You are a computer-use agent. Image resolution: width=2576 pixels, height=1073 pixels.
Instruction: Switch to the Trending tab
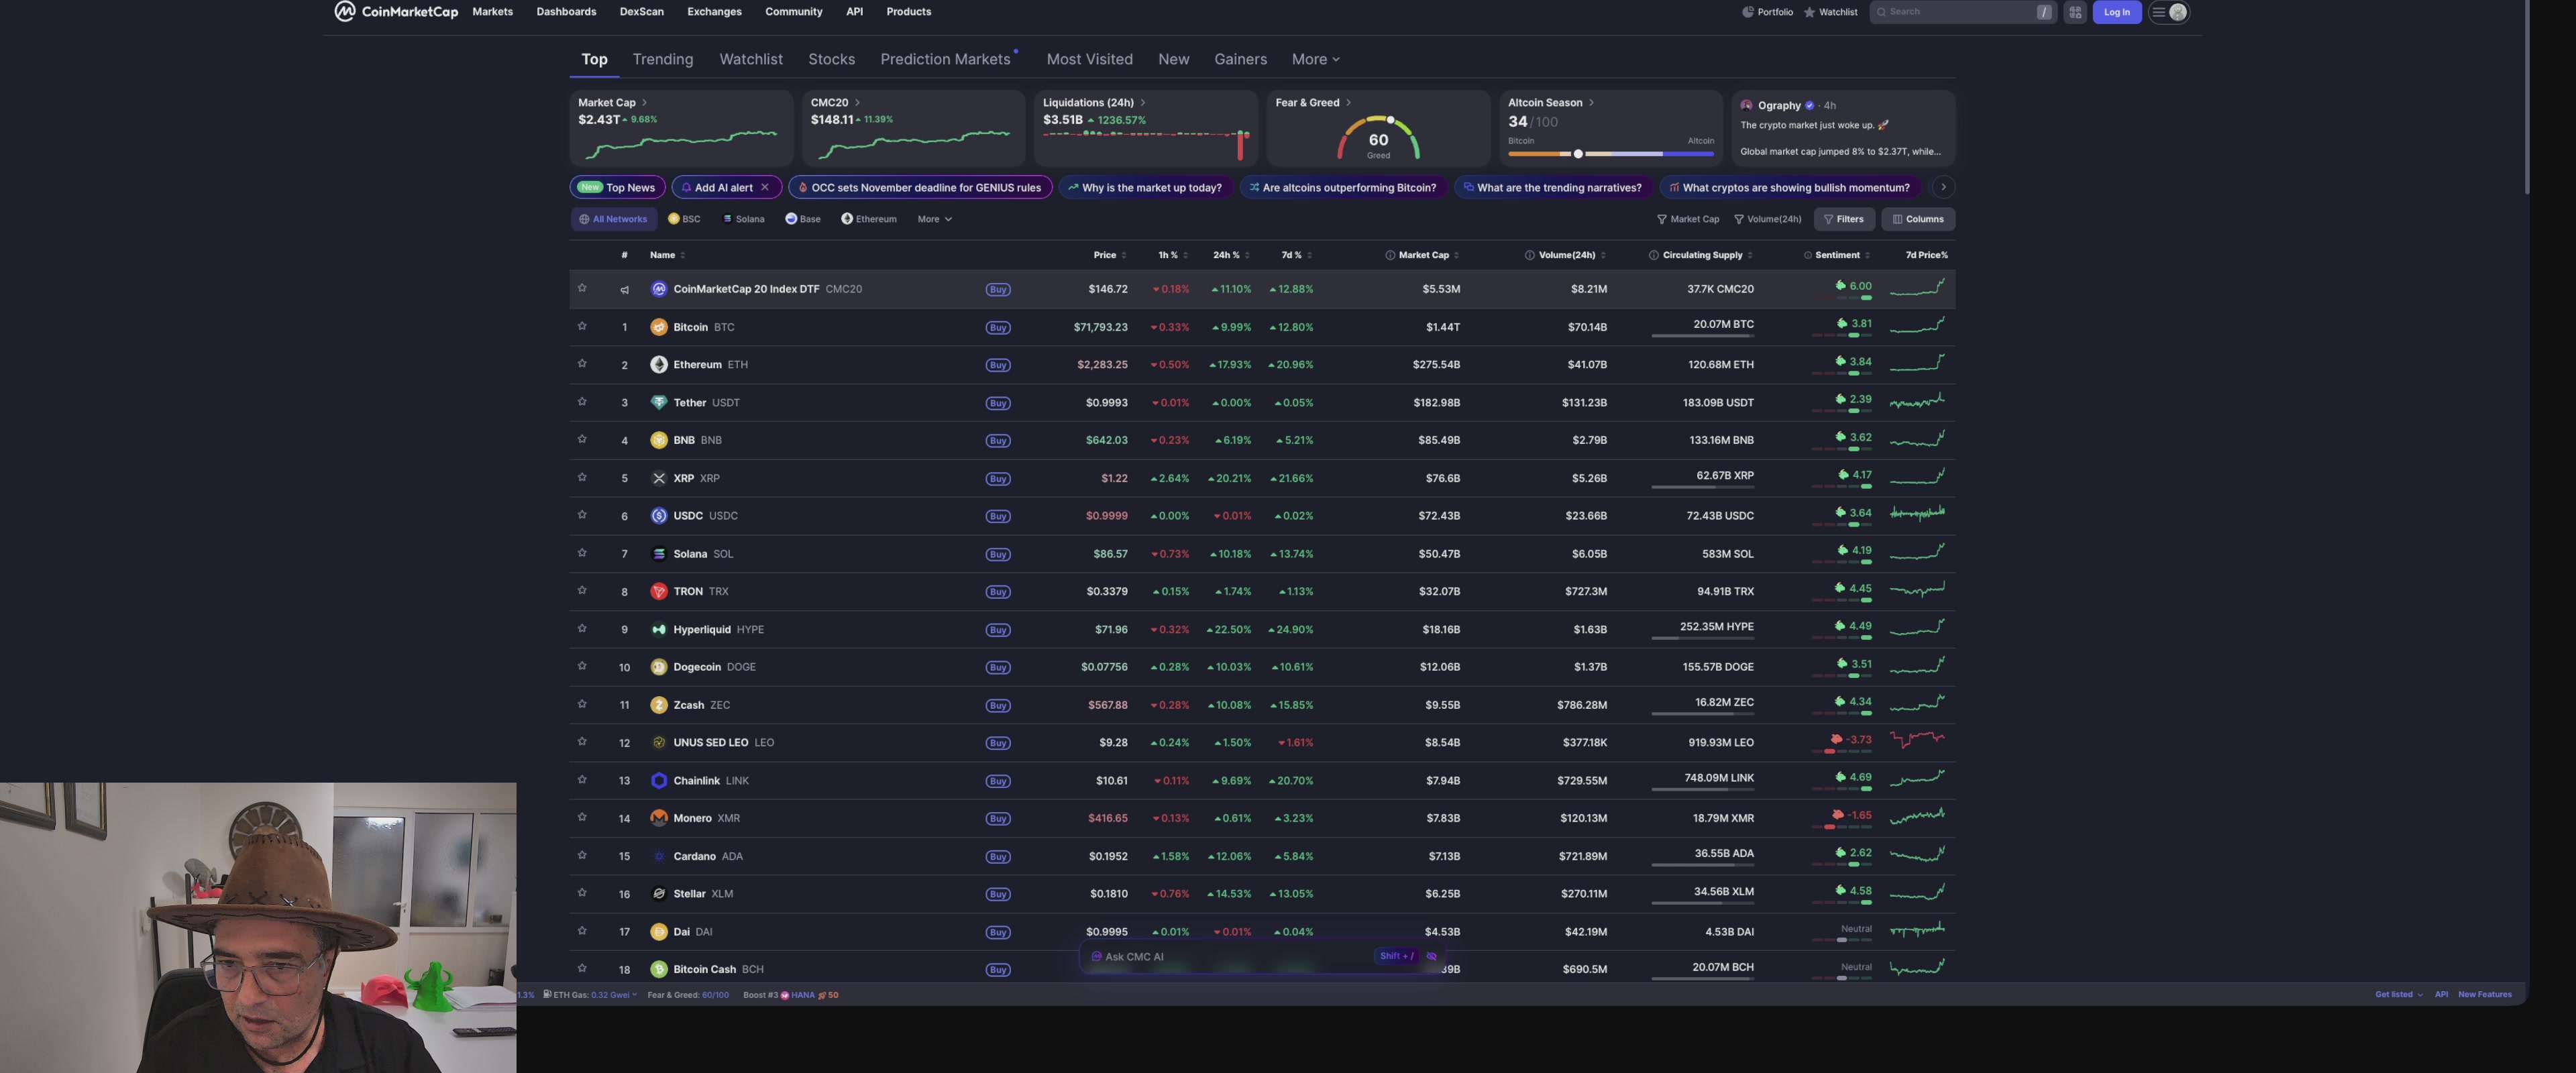[662, 59]
